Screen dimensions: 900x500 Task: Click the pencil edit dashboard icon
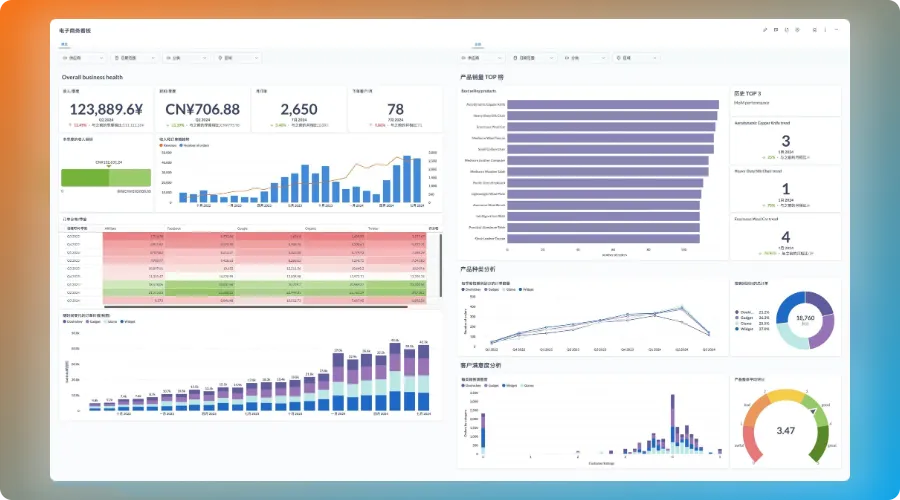(x=765, y=30)
